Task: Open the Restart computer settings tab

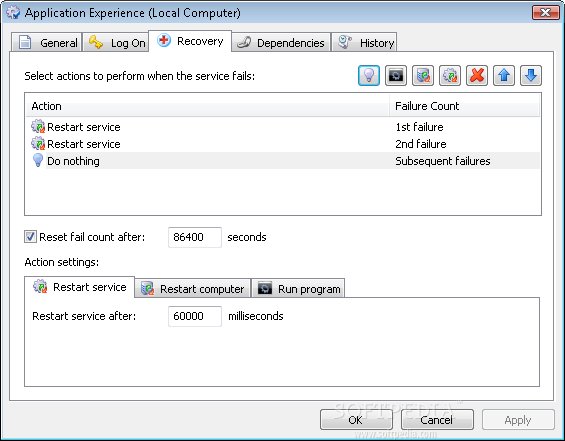Action: pos(192,289)
